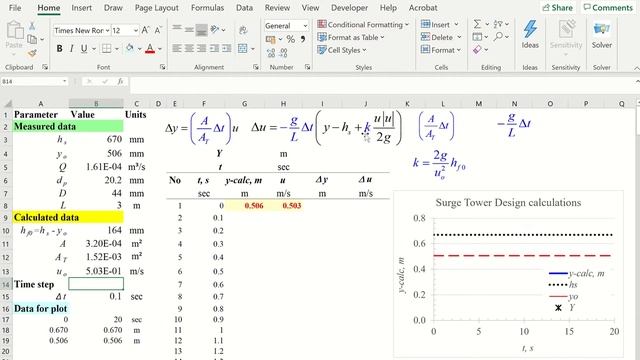The width and height of the screenshot is (640, 360).
Task: Open the File tab
Action: (15, 8)
